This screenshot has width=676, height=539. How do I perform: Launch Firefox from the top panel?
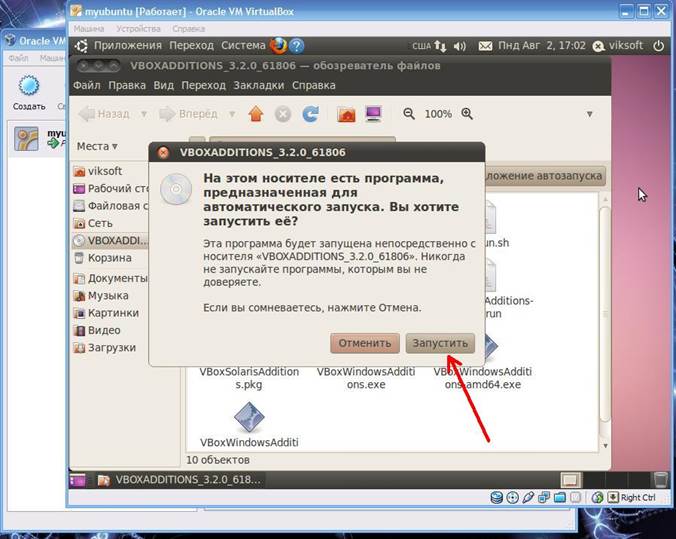(x=278, y=45)
